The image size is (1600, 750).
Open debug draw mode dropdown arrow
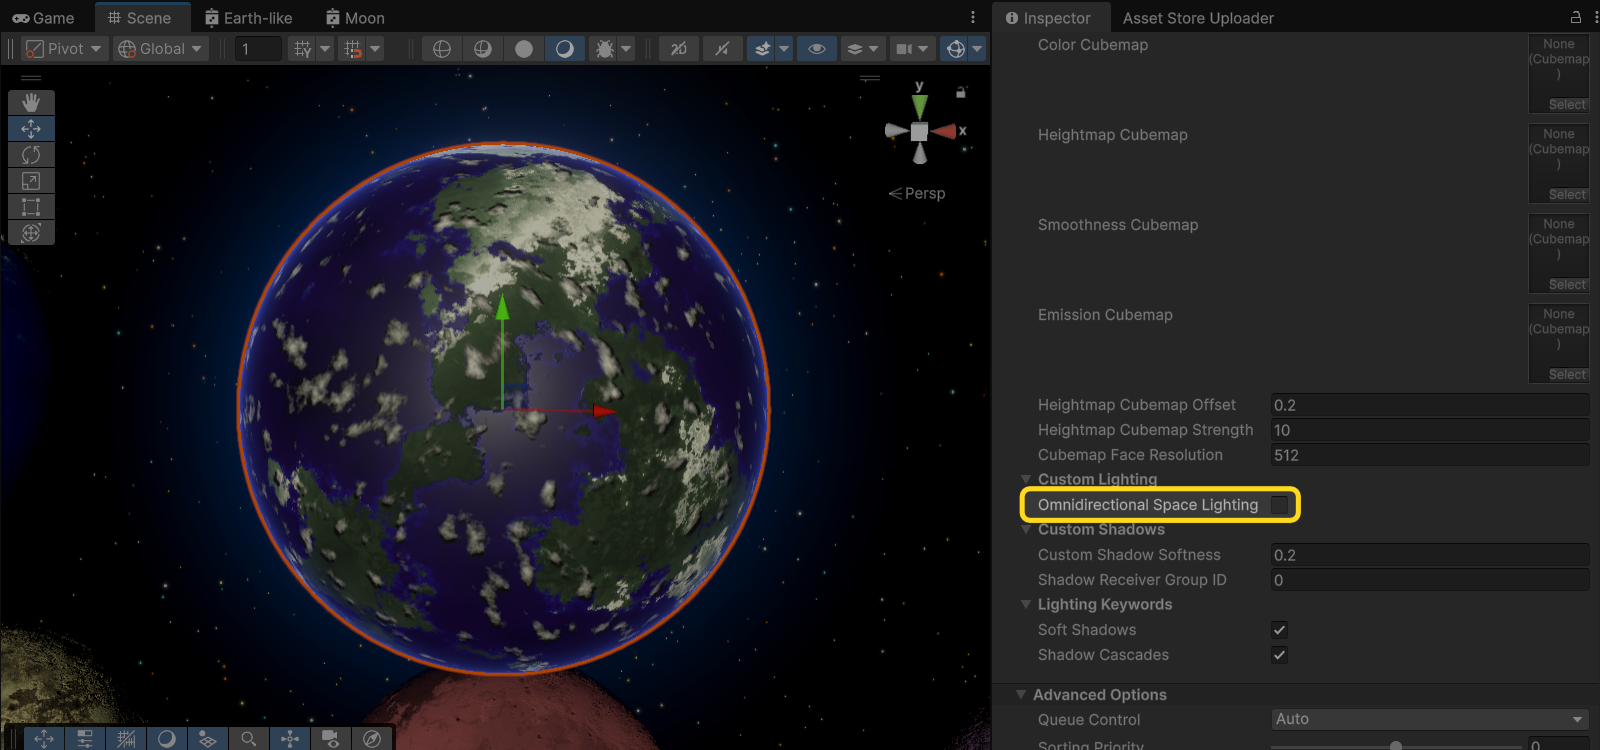tap(627, 48)
